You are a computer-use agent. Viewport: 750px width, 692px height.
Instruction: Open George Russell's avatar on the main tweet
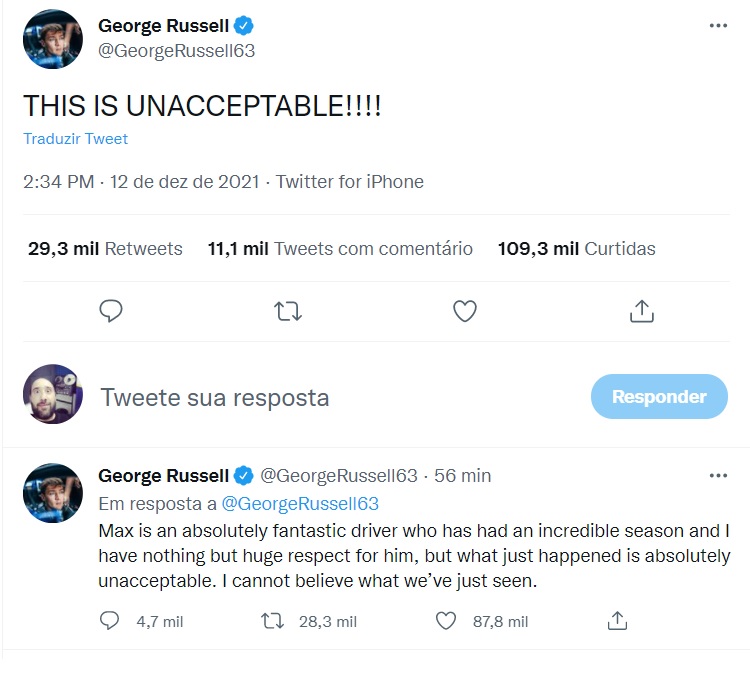[x=53, y=39]
